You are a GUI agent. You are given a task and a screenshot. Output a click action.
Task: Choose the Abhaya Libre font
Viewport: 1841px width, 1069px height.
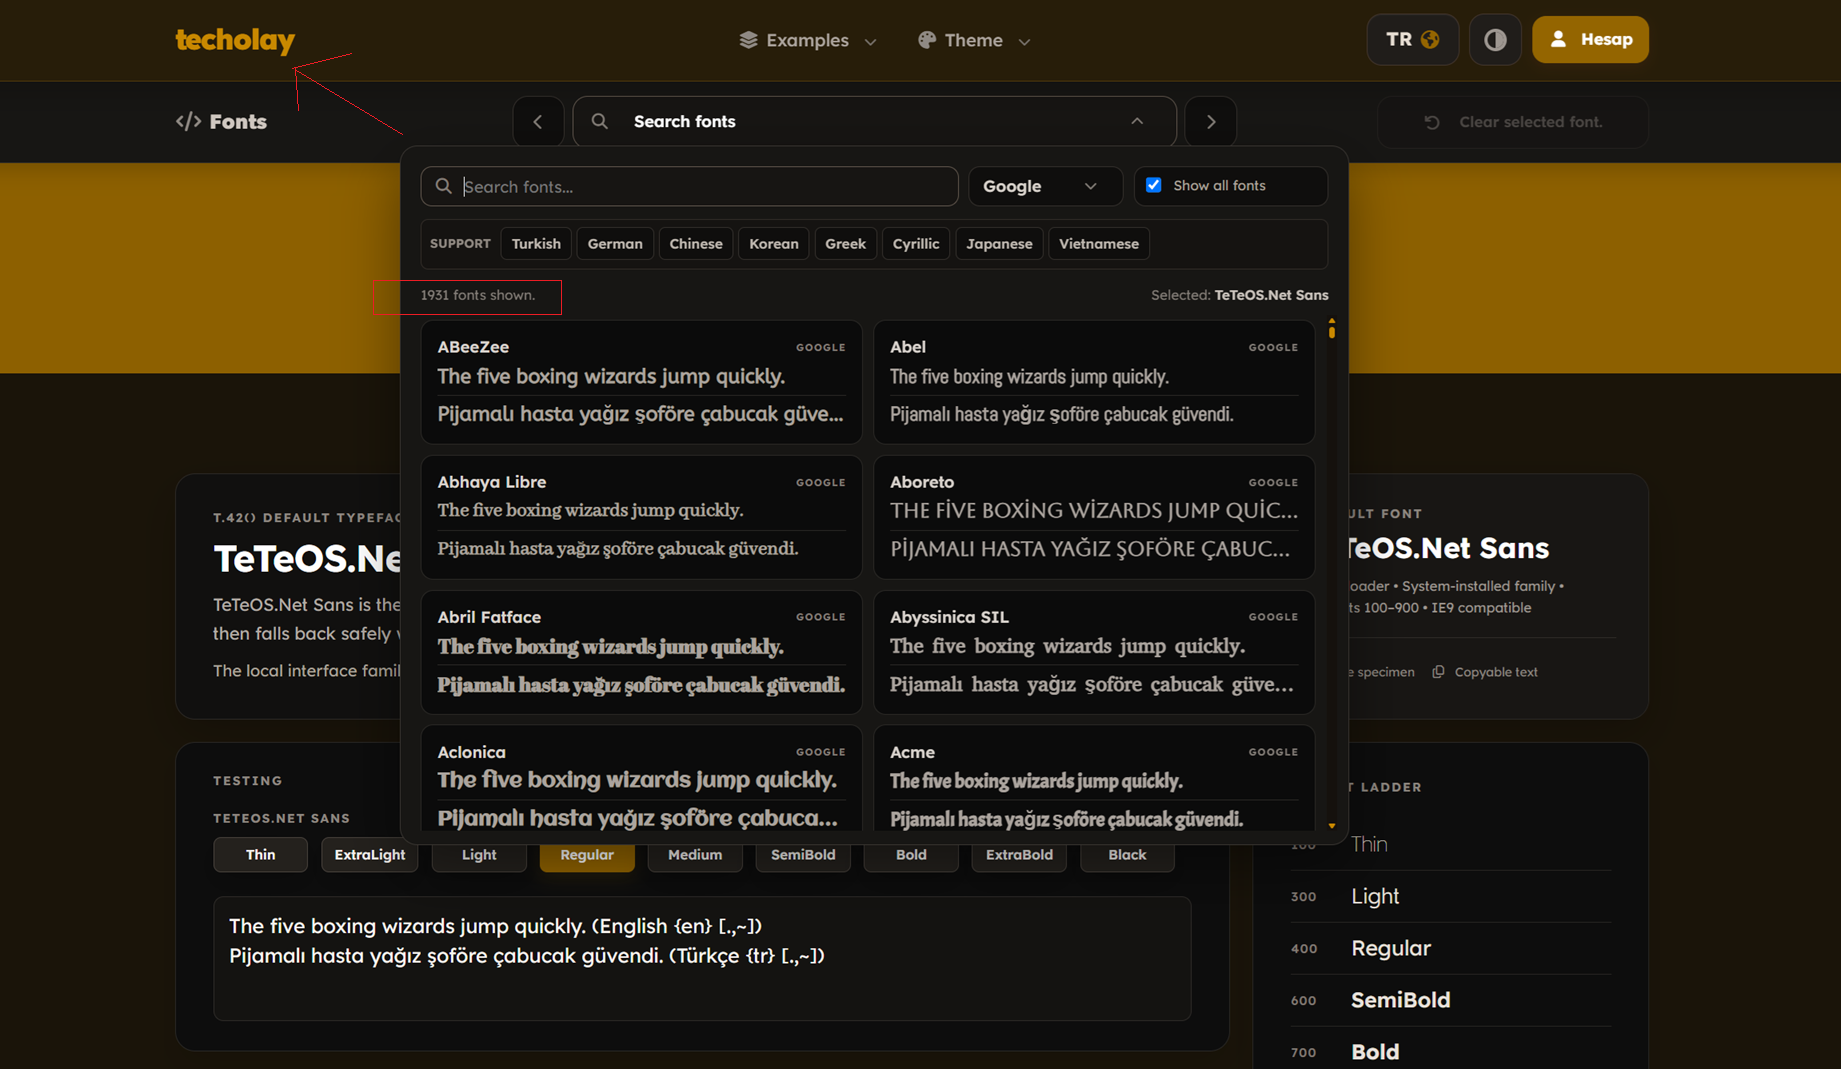[641, 517]
